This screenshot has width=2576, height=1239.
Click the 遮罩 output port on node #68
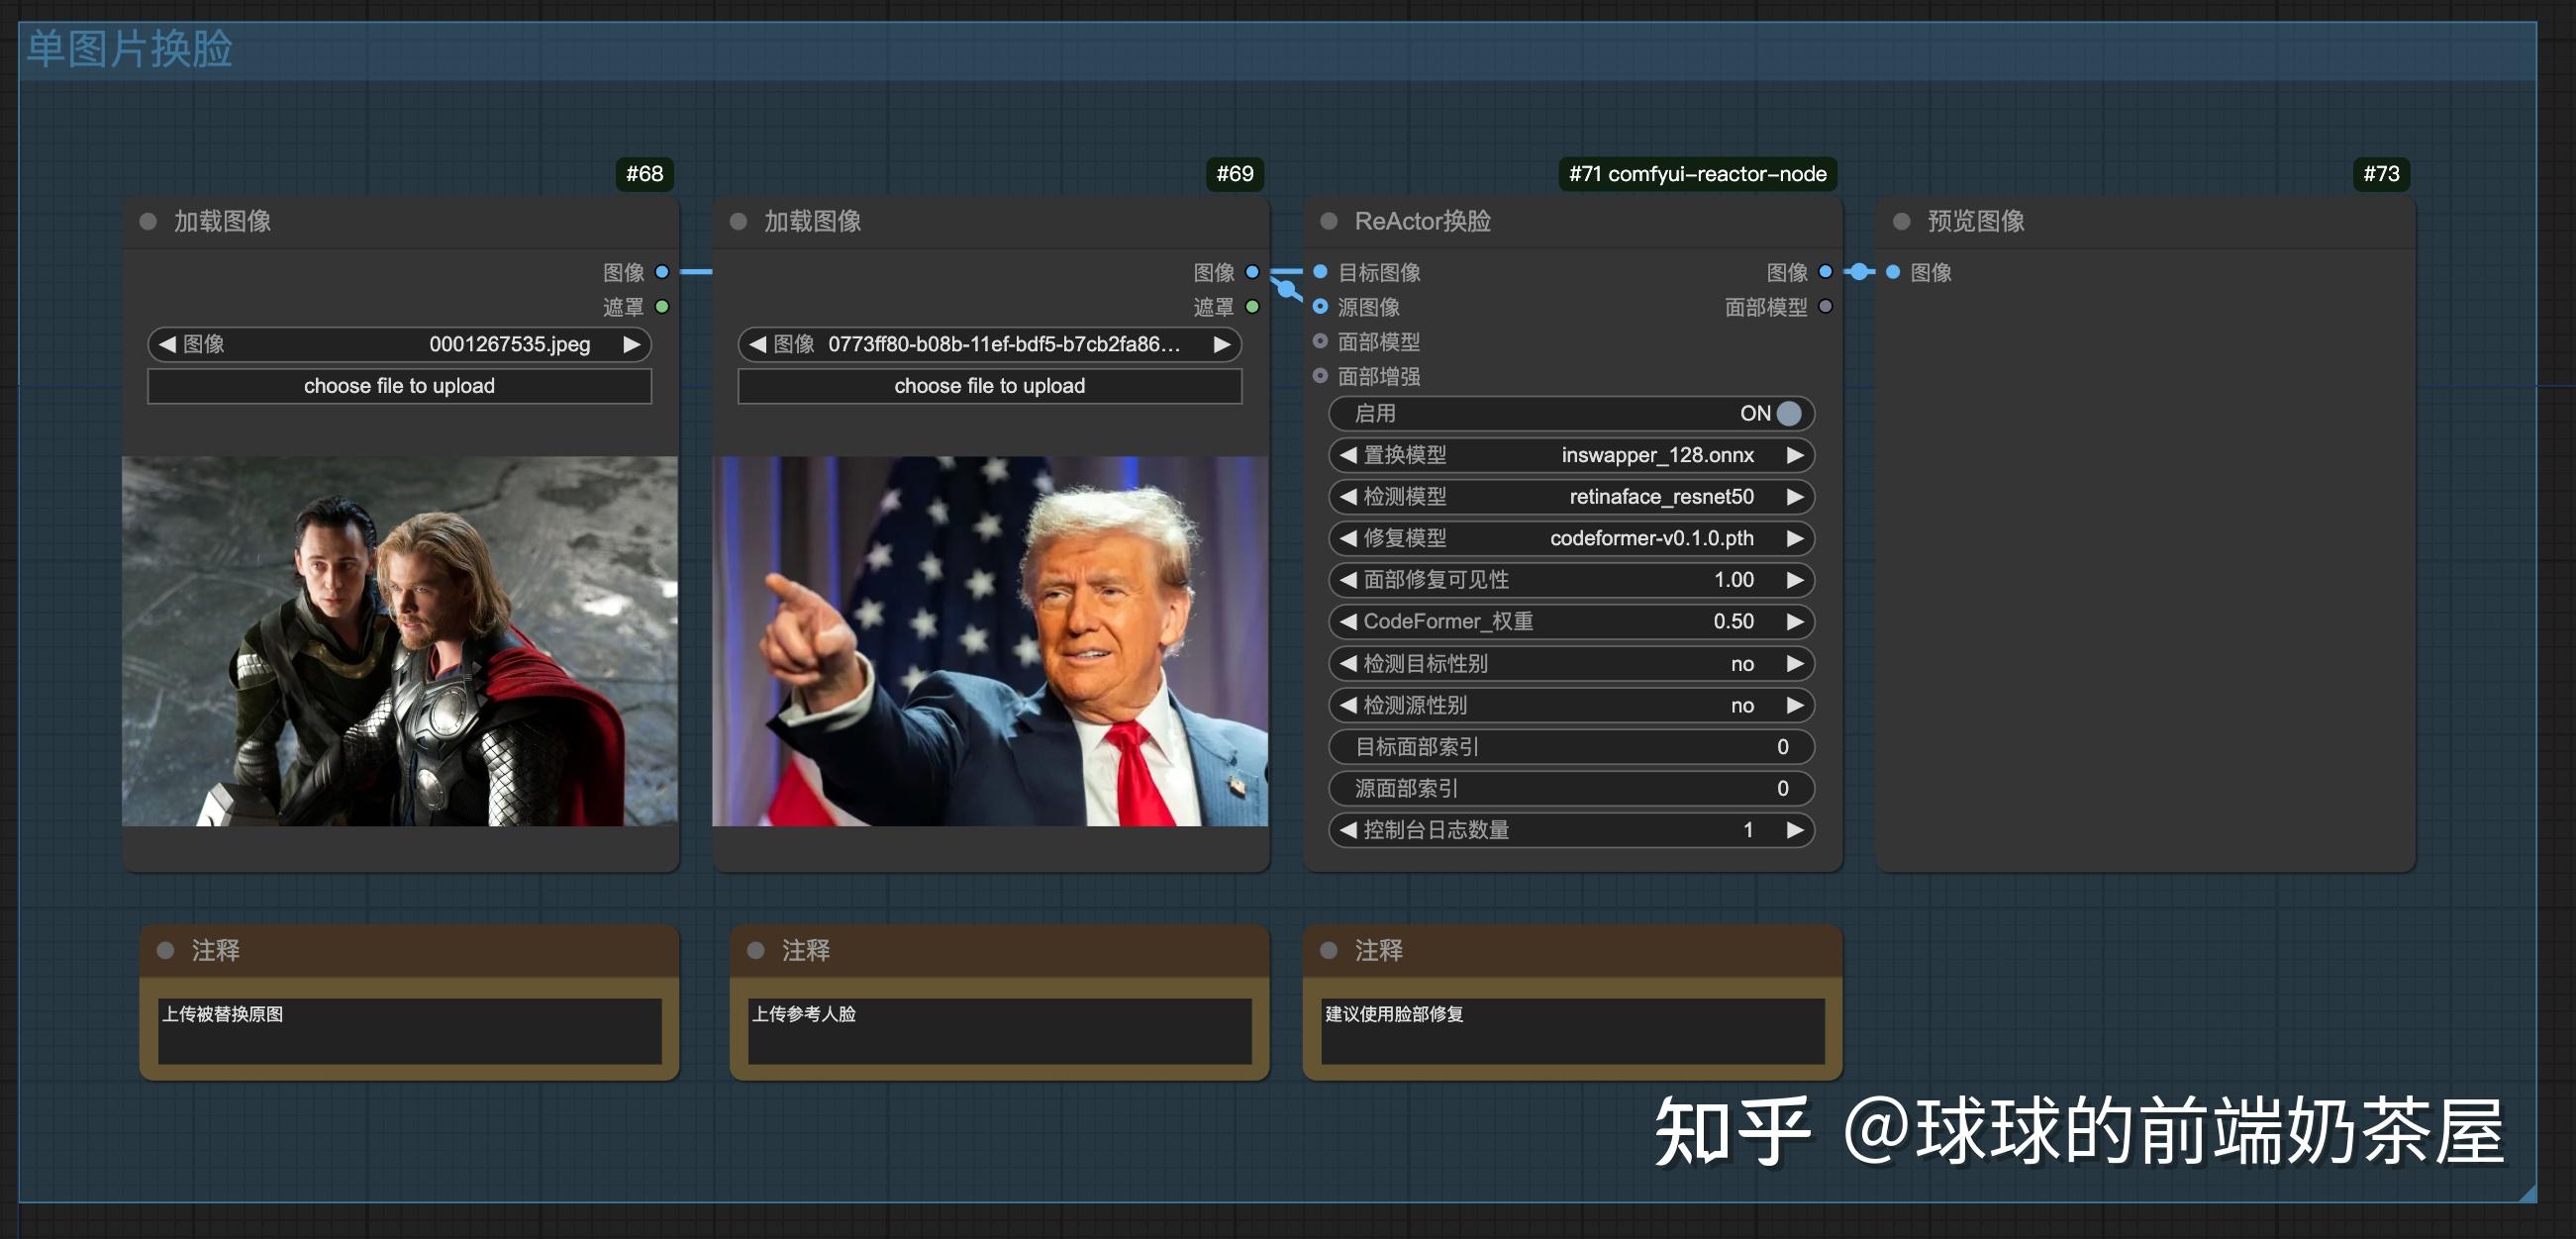(x=662, y=307)
